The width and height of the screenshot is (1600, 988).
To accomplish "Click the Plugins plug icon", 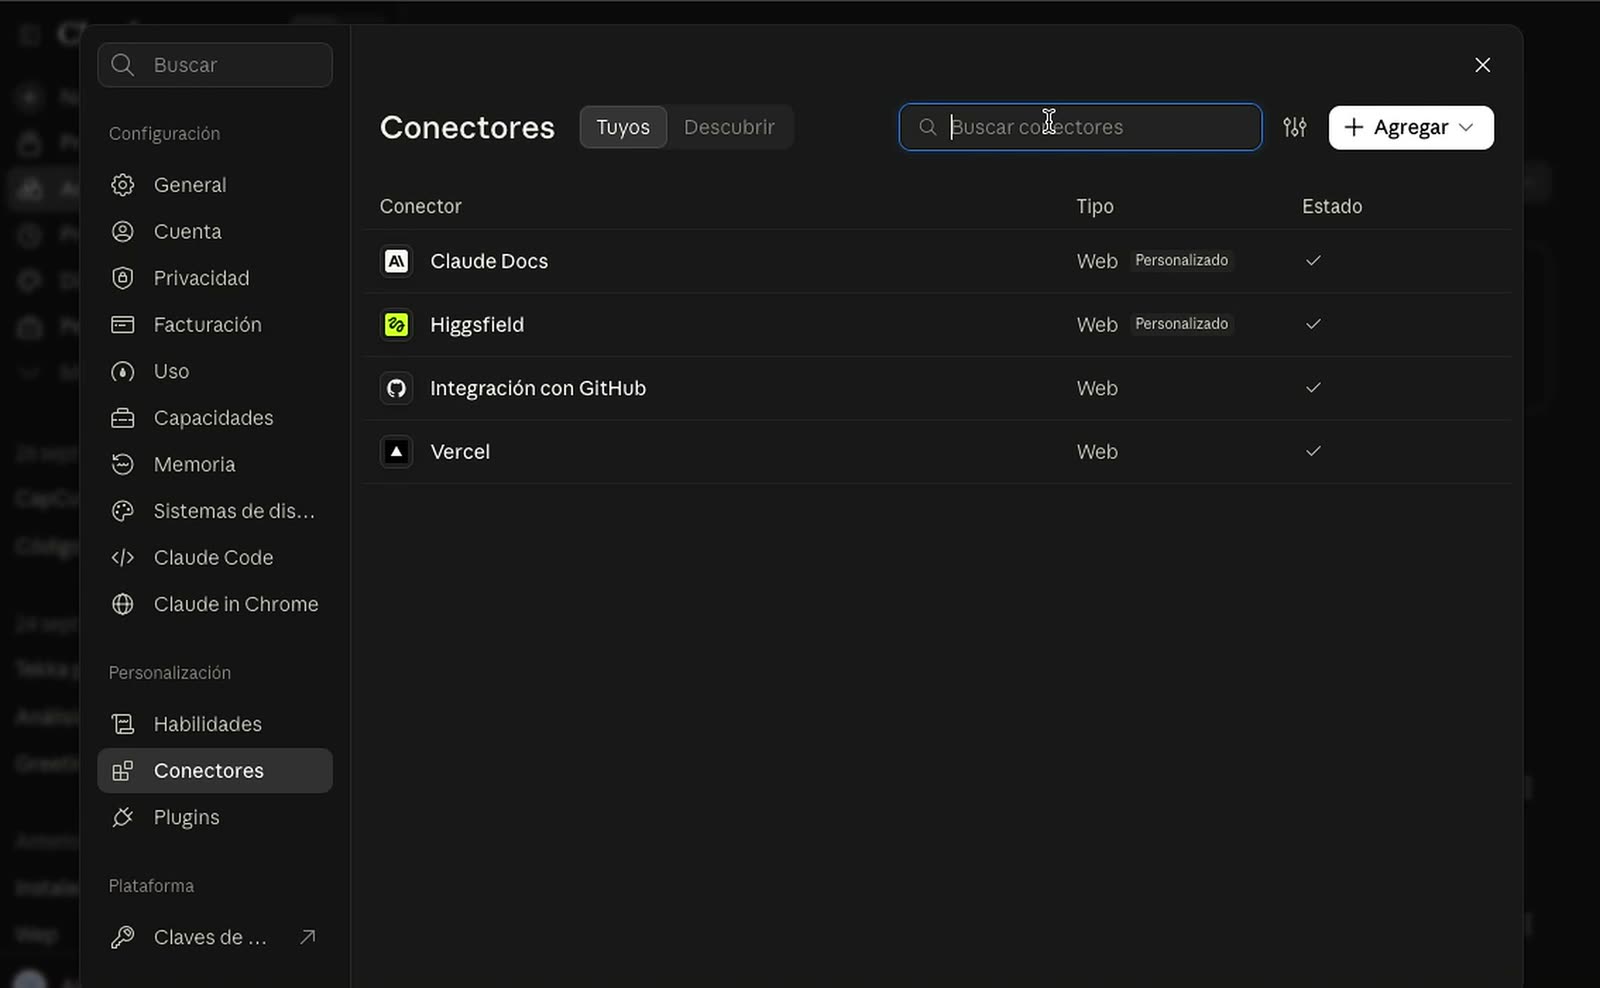I will pyautogui.click(x=122, y=818).
